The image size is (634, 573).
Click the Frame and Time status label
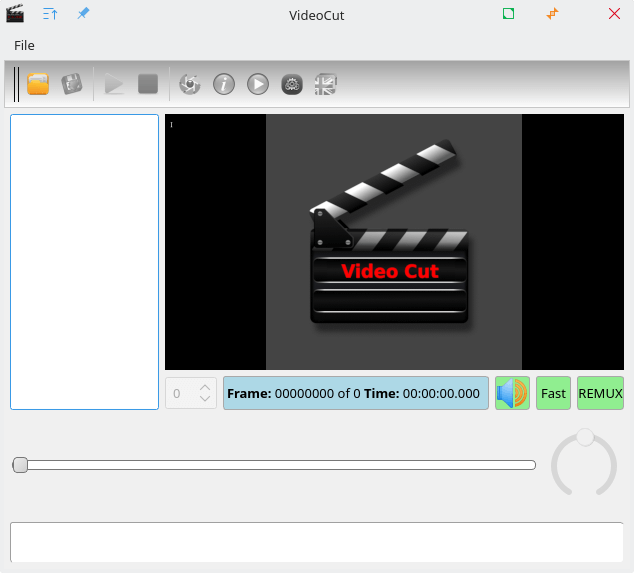356,393
